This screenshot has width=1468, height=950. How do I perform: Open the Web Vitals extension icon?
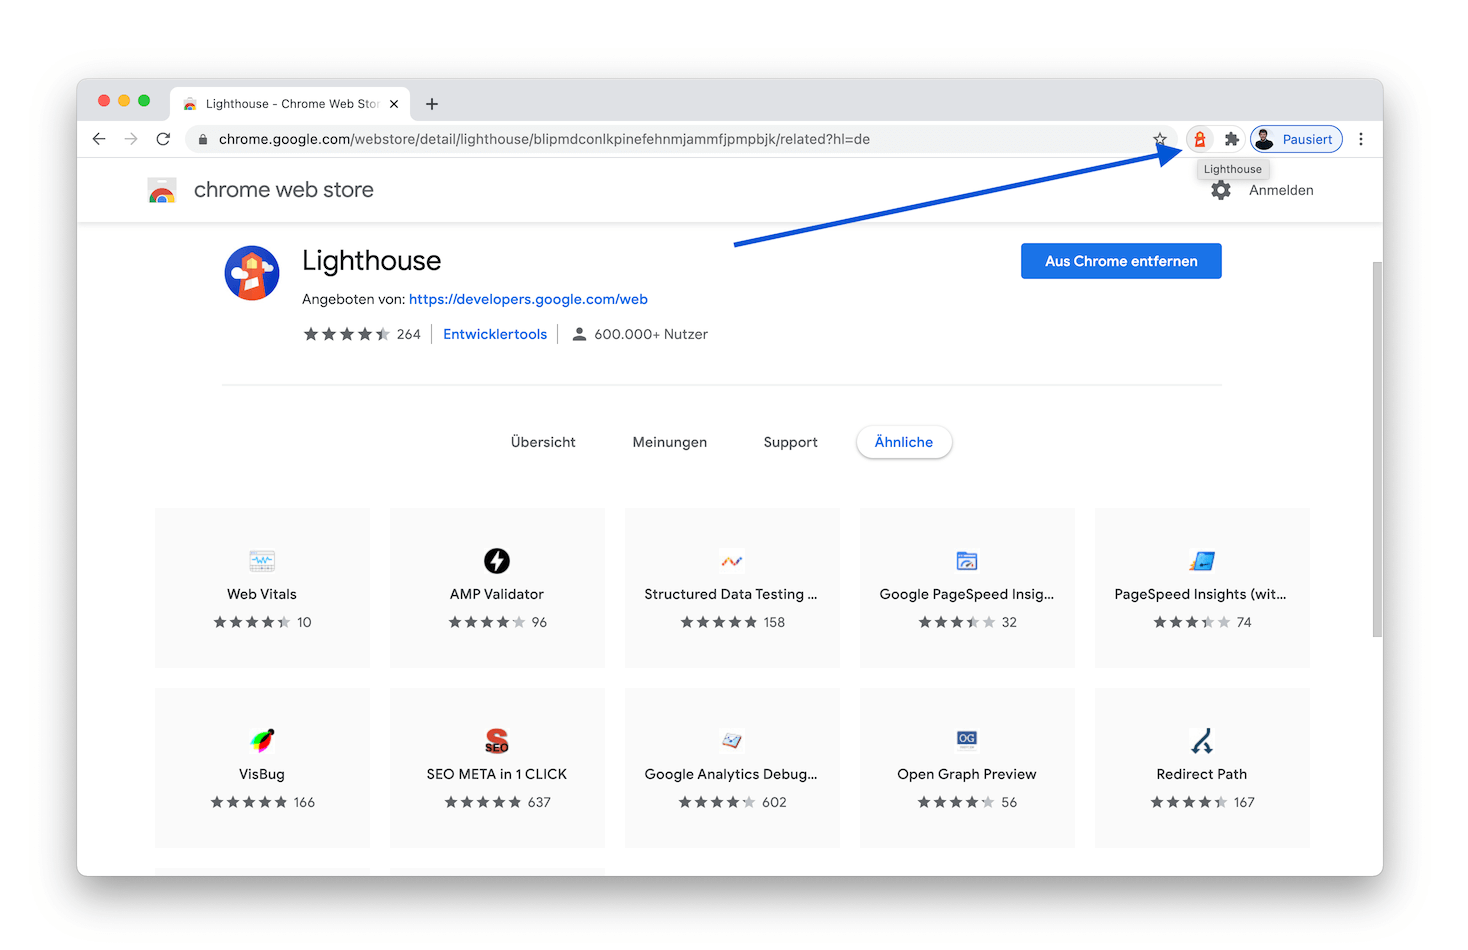[262, 561]
